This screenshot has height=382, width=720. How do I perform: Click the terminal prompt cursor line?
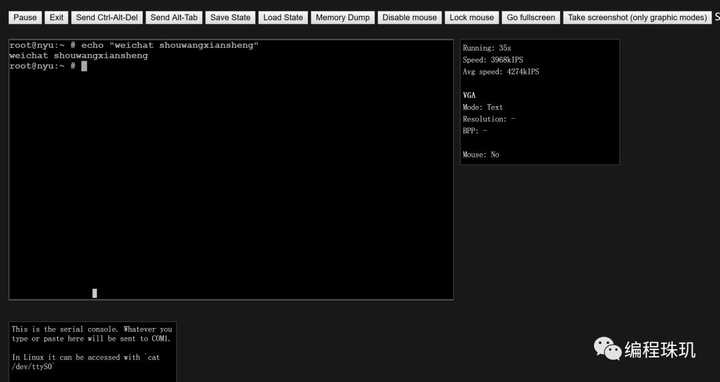click(48, 66)
